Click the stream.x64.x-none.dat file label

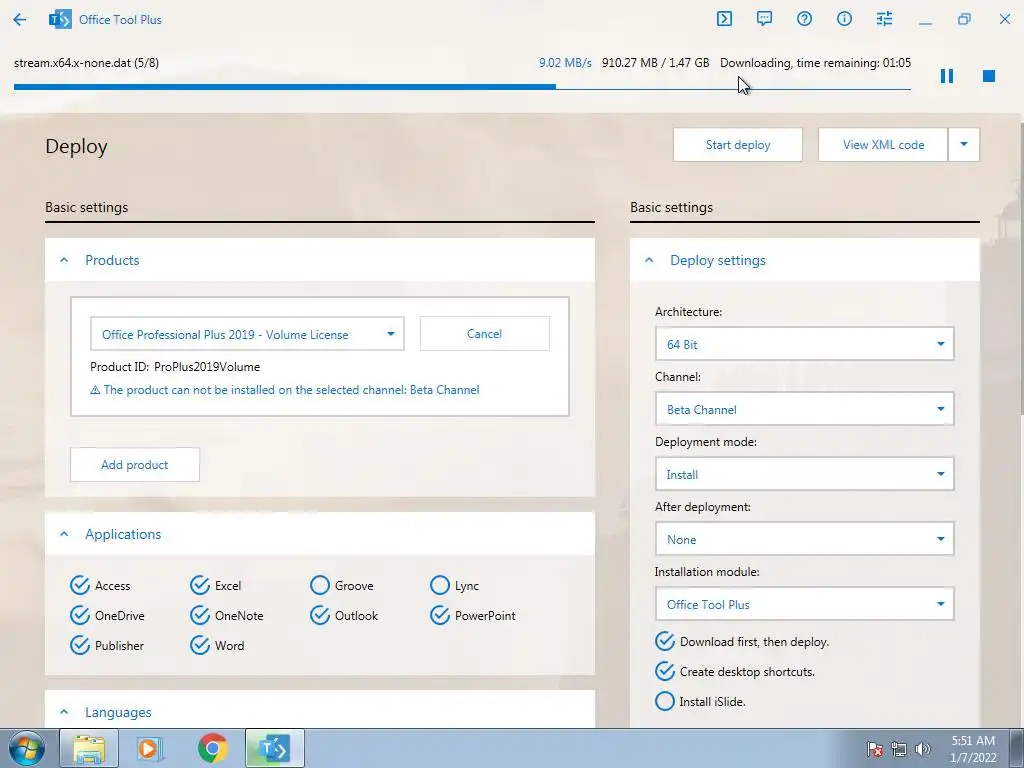86,63
